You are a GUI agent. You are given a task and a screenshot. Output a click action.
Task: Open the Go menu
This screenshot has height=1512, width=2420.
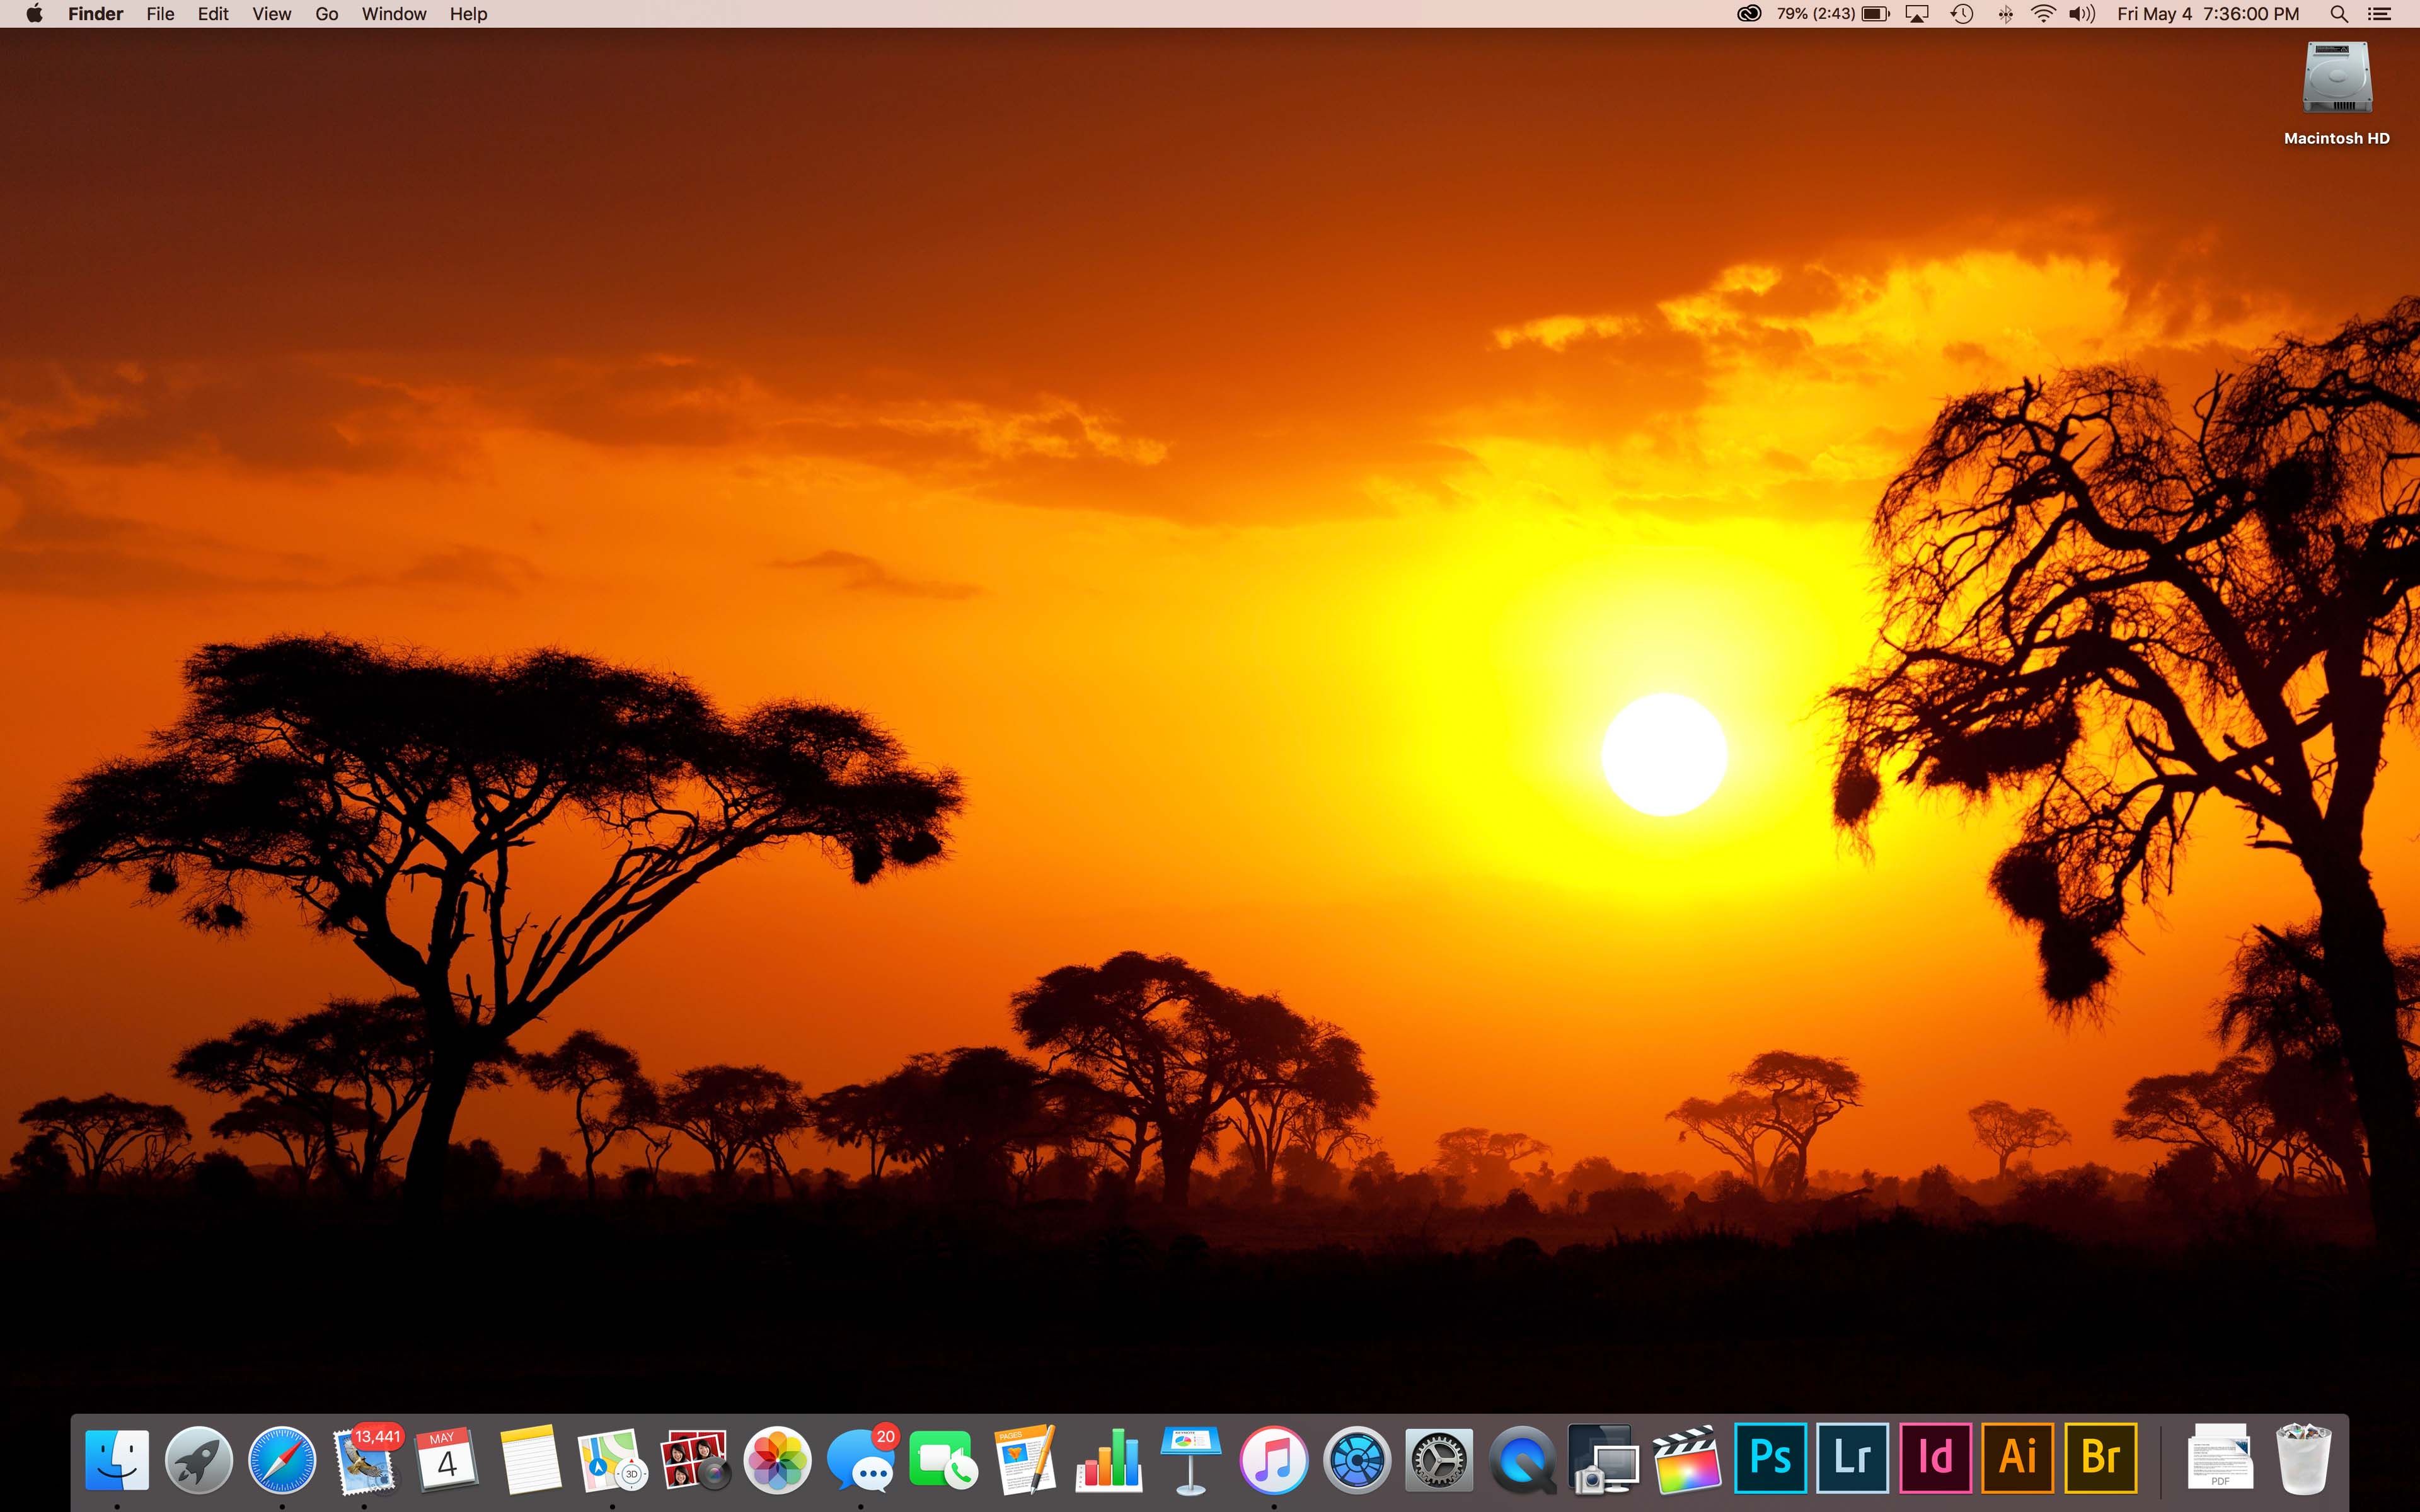click(x=327, y=14)
